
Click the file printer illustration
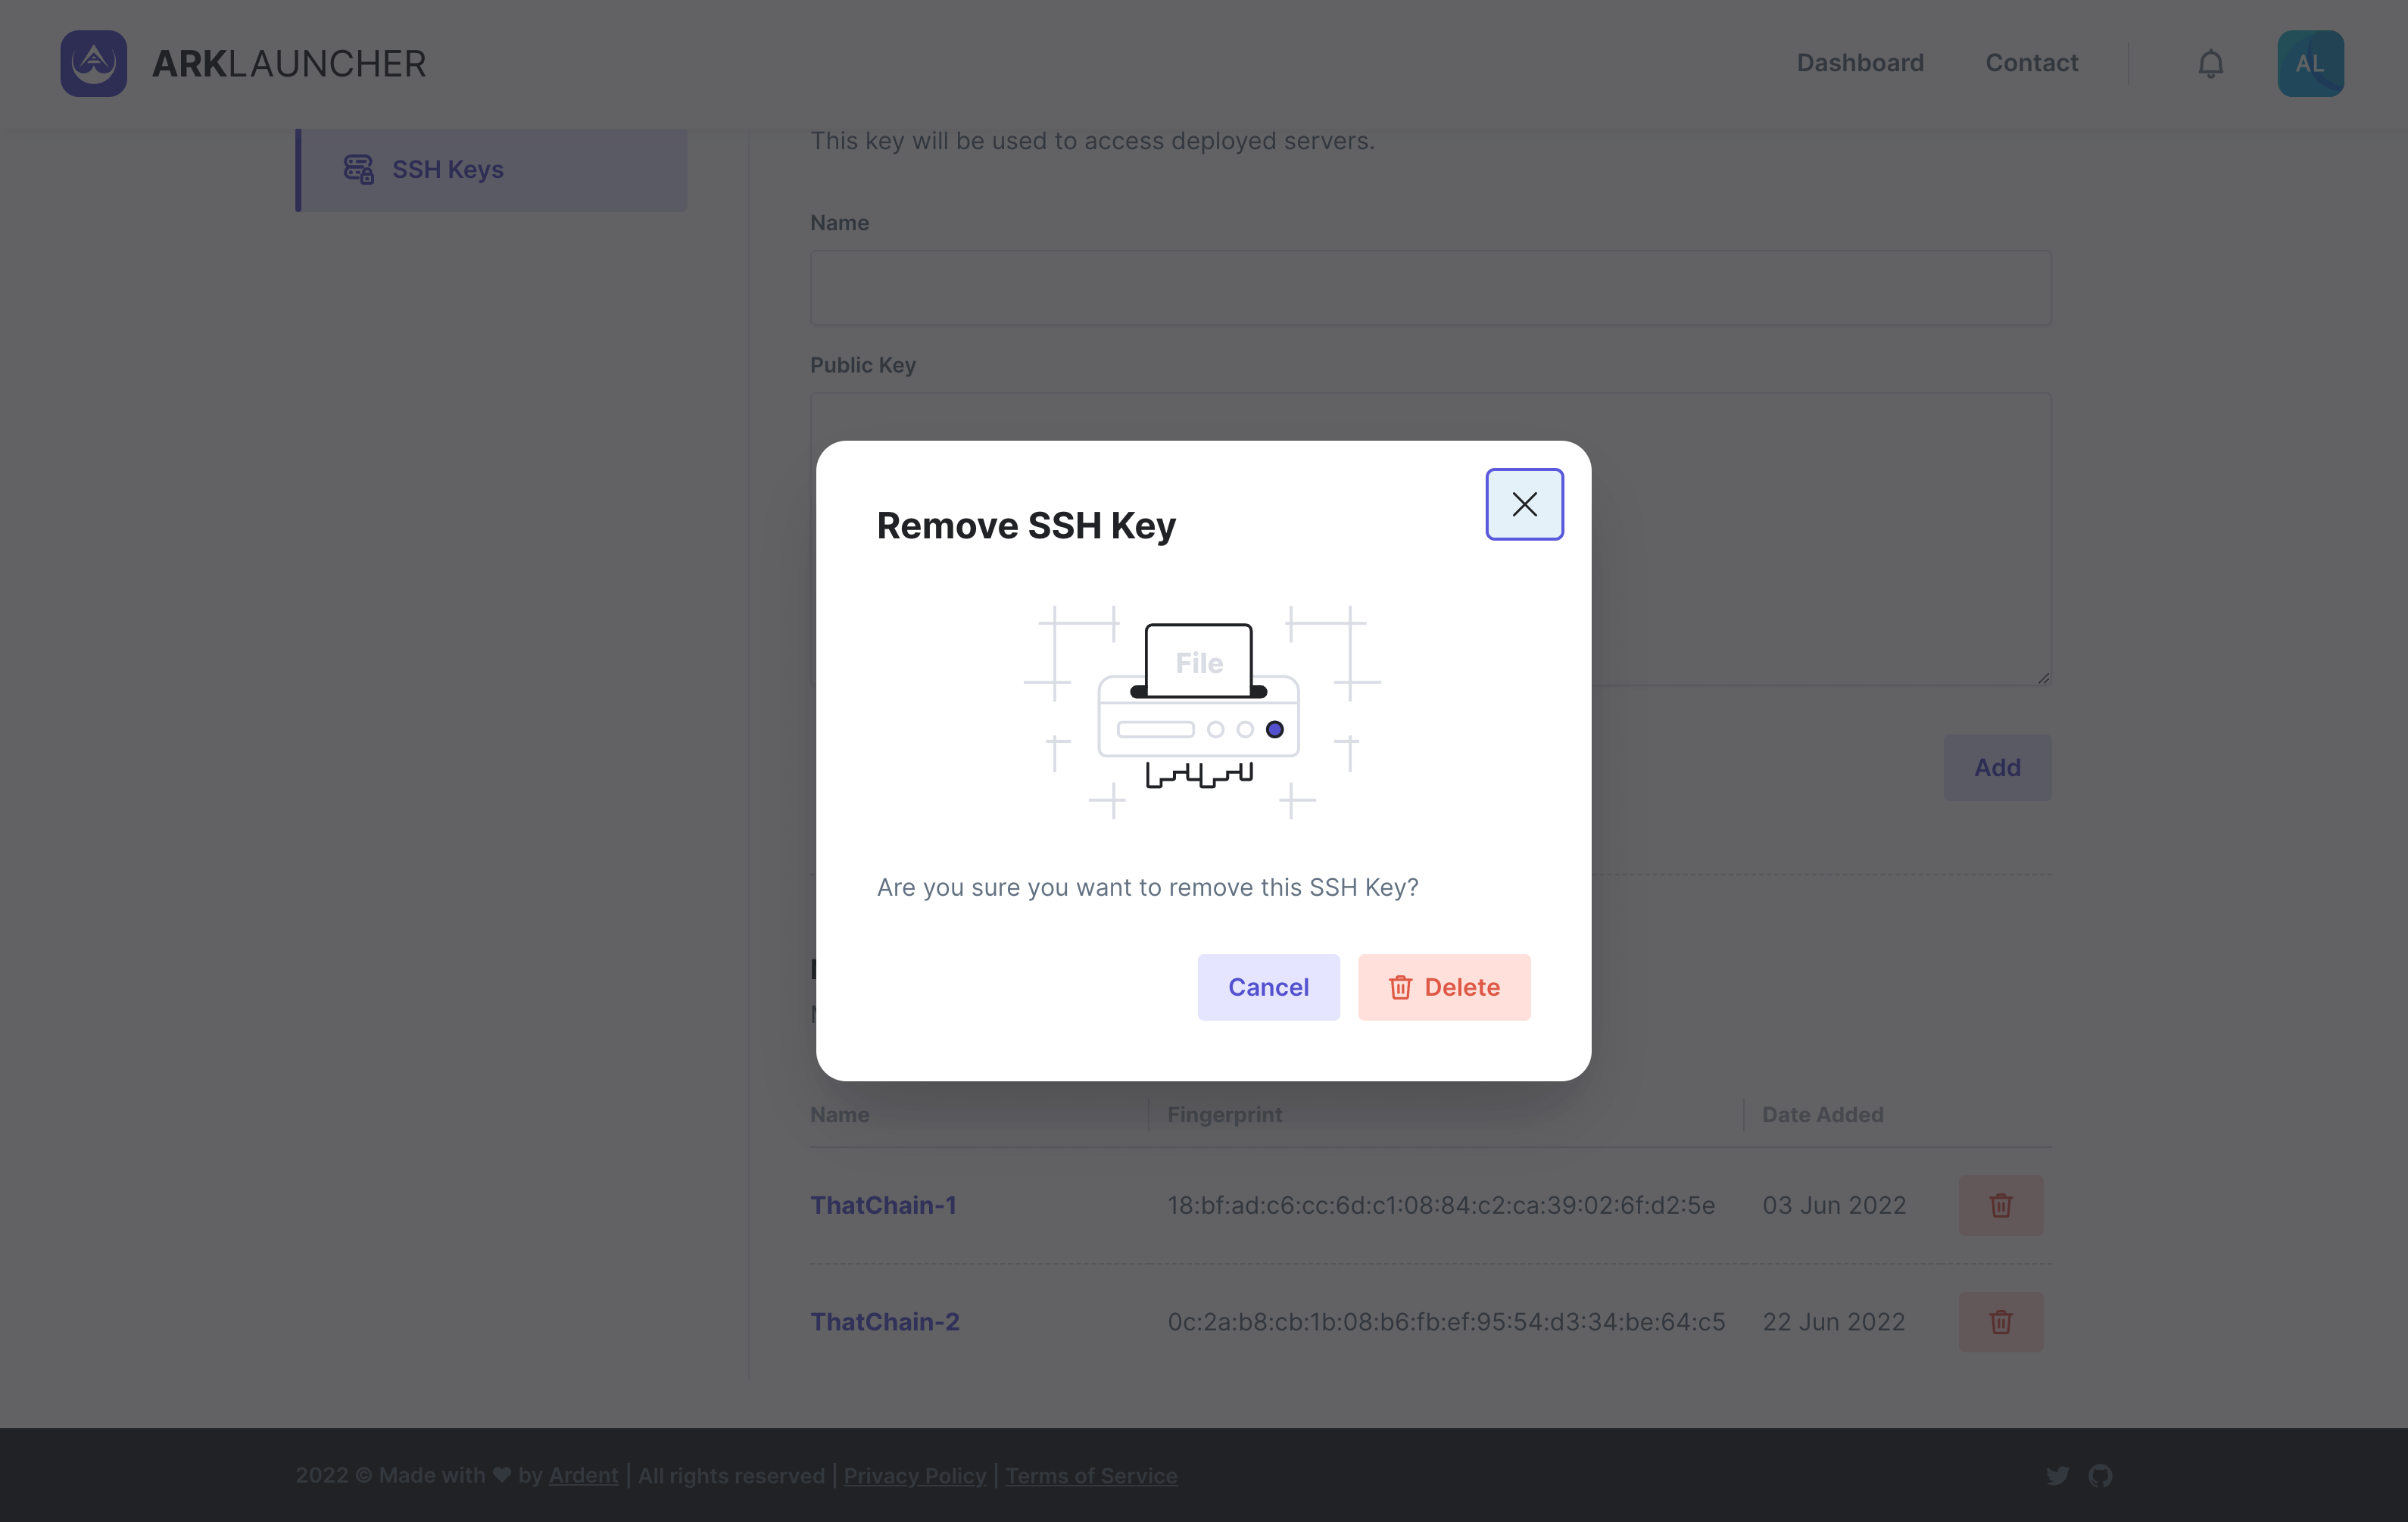1200,711
